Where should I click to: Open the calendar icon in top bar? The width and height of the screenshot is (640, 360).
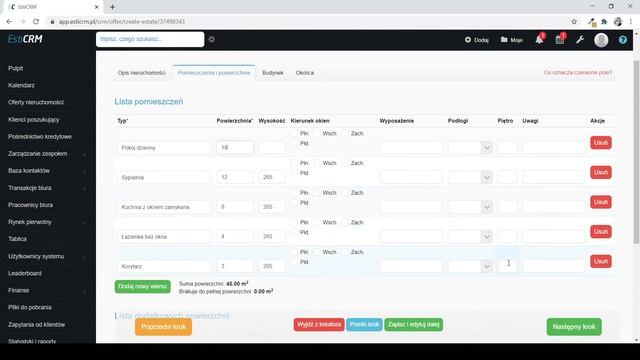(x=560, y=40)
